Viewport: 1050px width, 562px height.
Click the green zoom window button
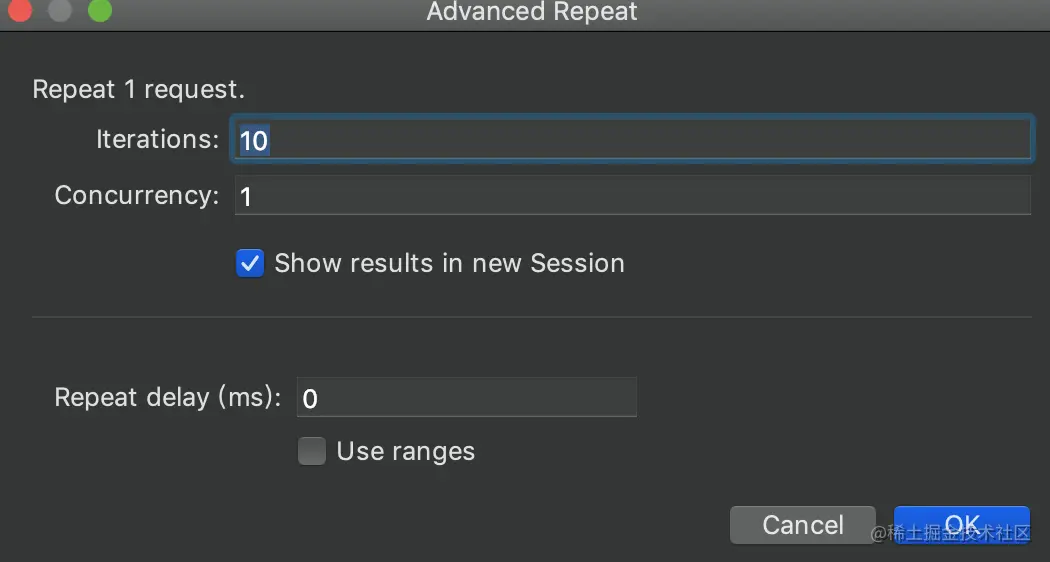tap(100, 12)
